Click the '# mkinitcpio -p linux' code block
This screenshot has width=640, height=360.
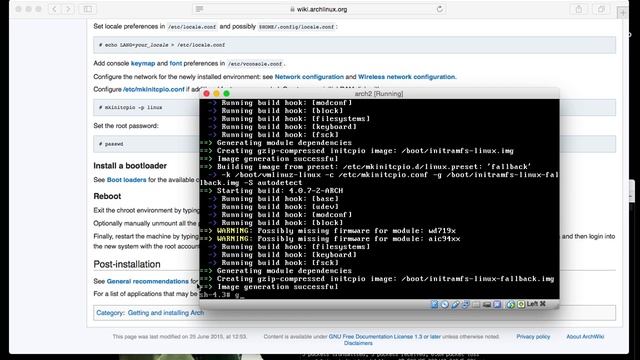(x=147, y=107)
